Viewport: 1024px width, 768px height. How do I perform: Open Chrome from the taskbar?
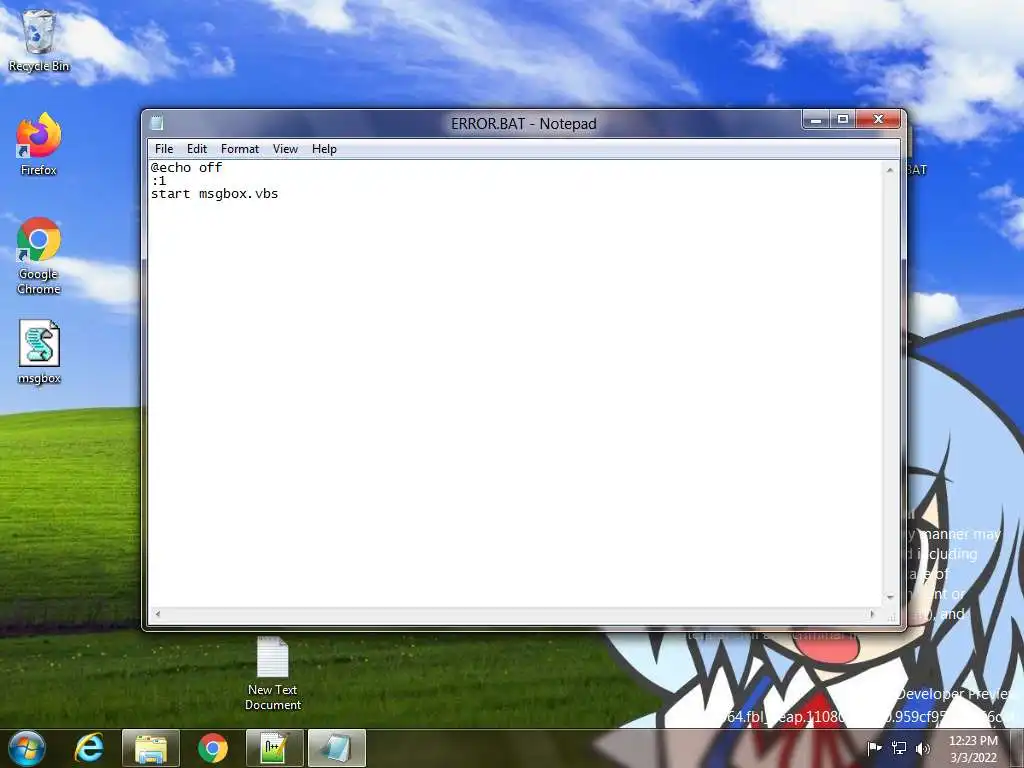point(213,748)
